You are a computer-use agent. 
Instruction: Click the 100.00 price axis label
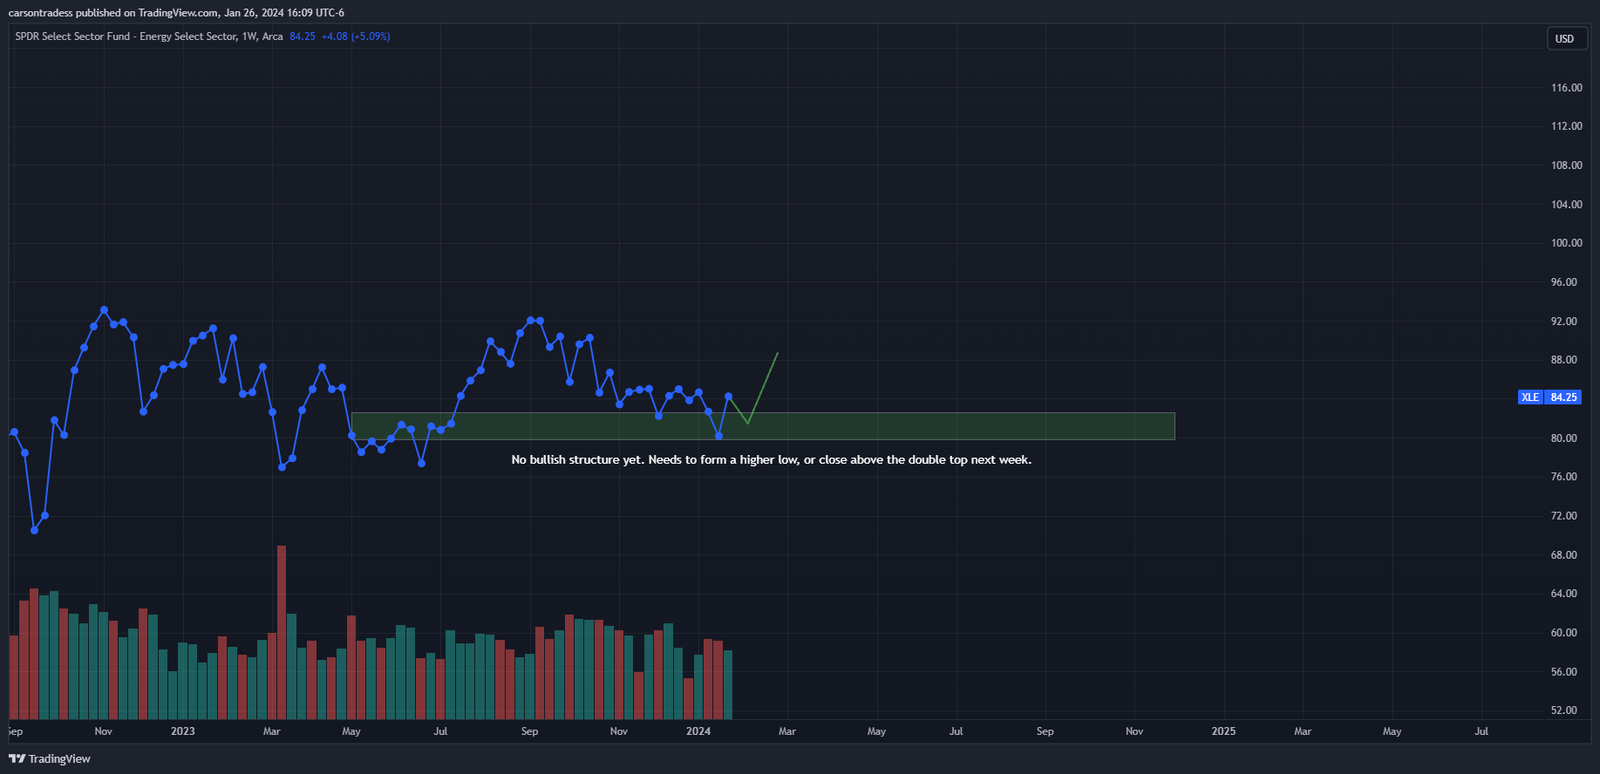coord(1566,243)
